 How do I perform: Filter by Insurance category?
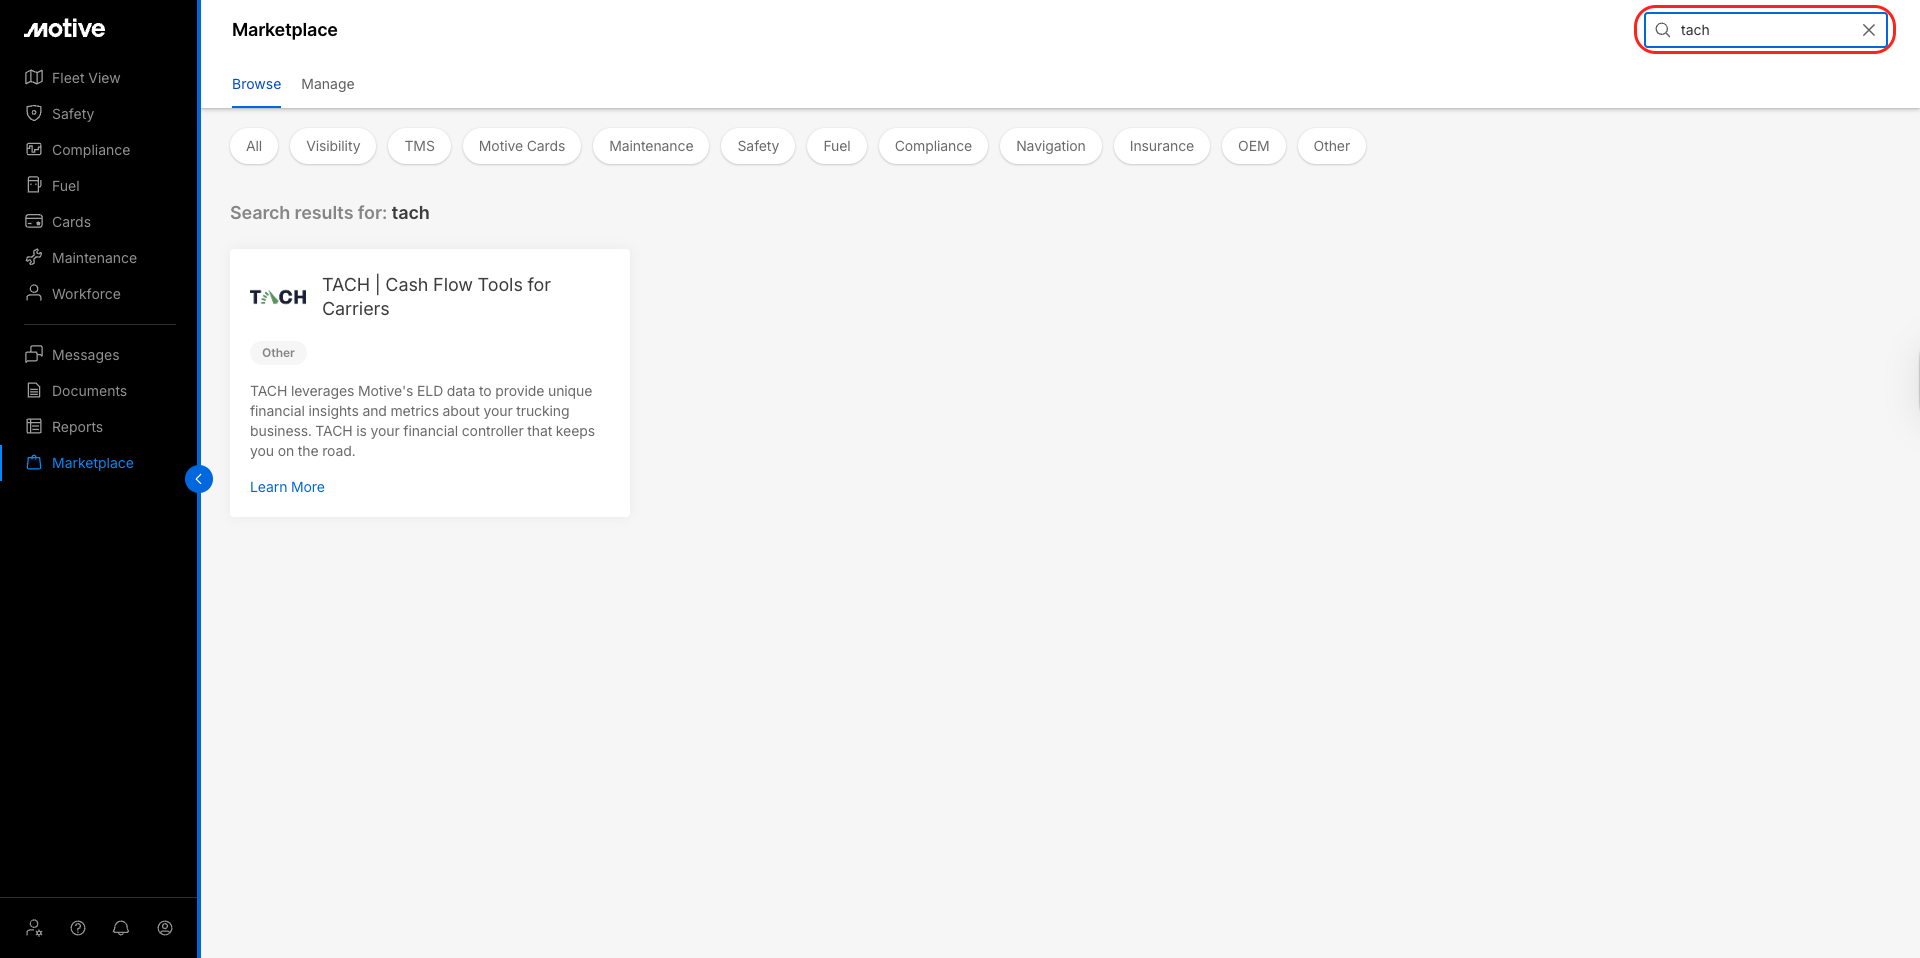click(1162, 146)
